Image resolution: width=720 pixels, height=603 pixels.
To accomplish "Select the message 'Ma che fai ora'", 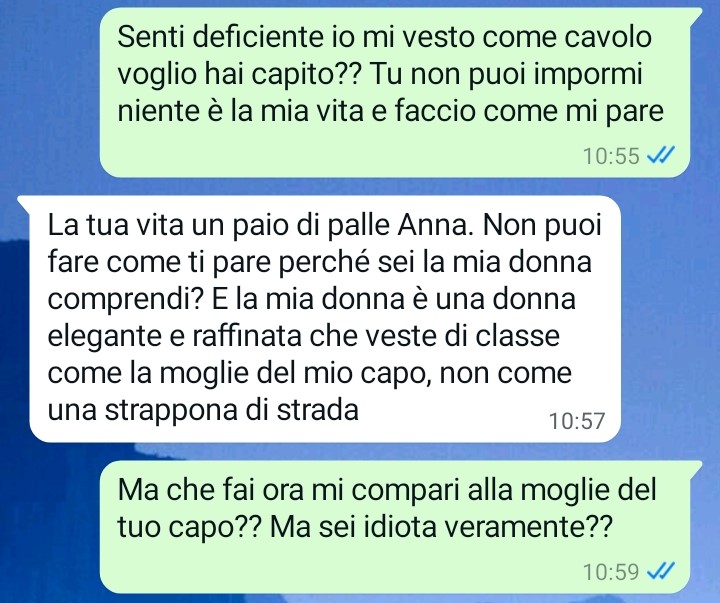I will (396, 526).
